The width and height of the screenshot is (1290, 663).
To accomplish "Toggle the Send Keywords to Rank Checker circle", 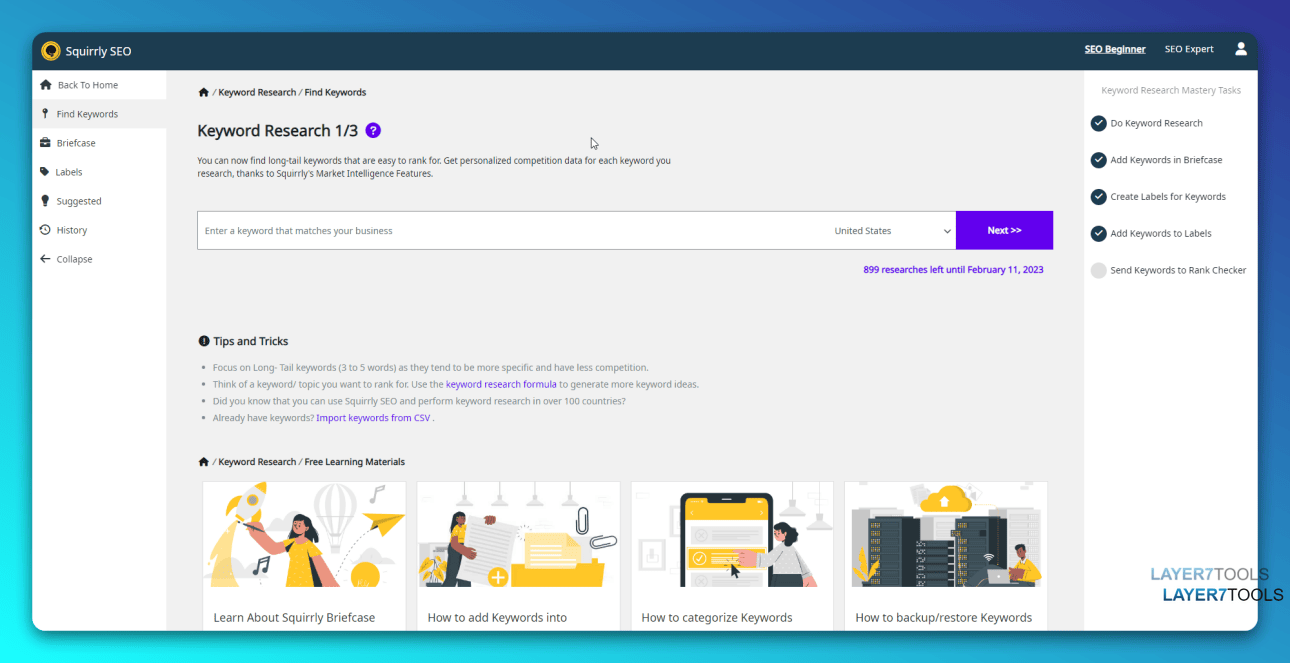I will [1098, 270].
